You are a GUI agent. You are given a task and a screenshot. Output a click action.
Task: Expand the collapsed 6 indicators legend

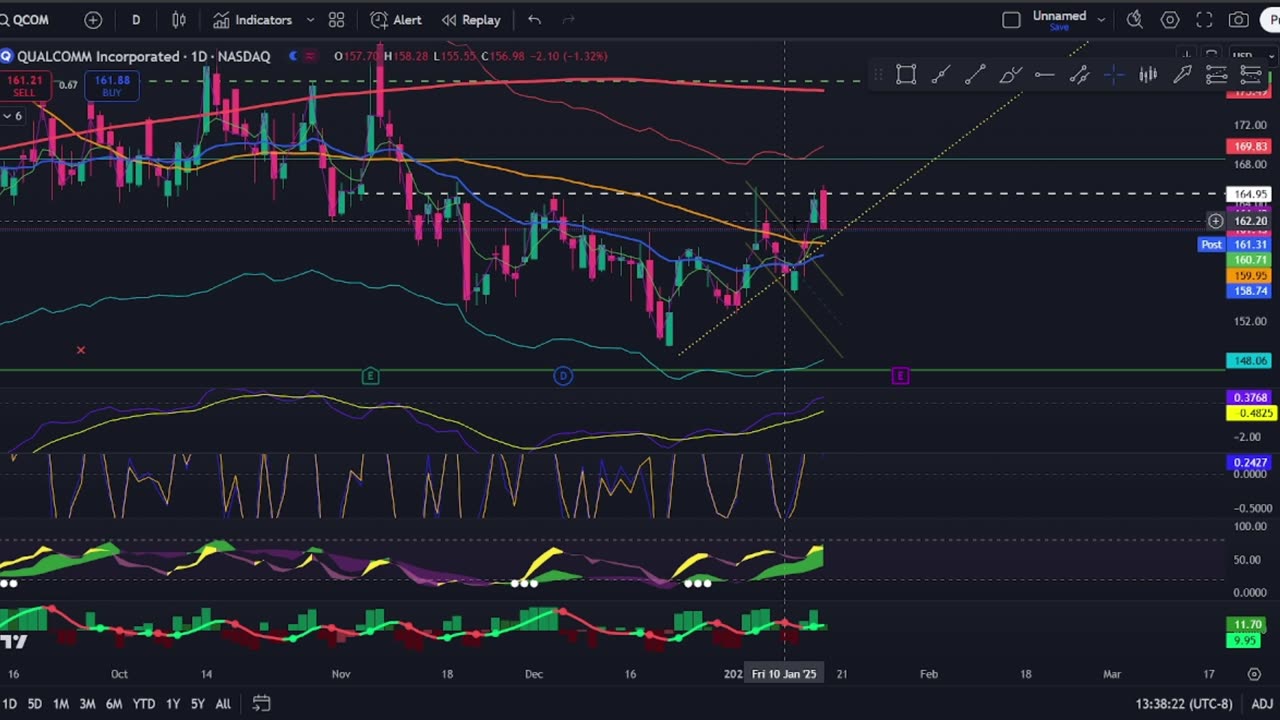click(x=12, y=116)
